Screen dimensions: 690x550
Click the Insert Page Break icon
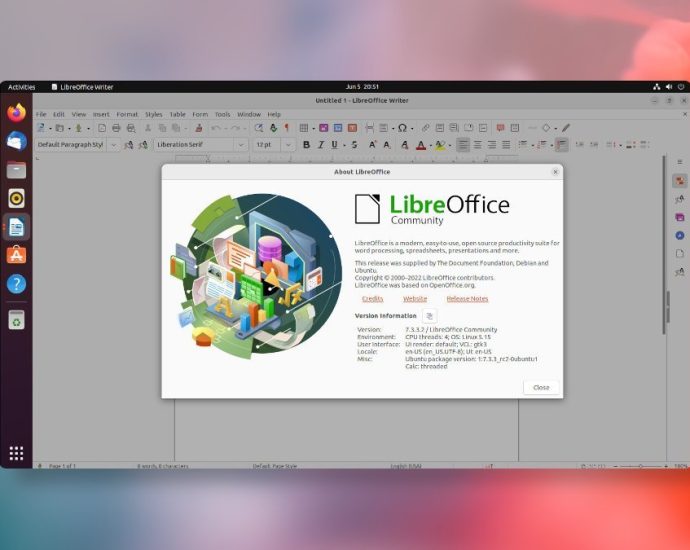pos(370,128)
